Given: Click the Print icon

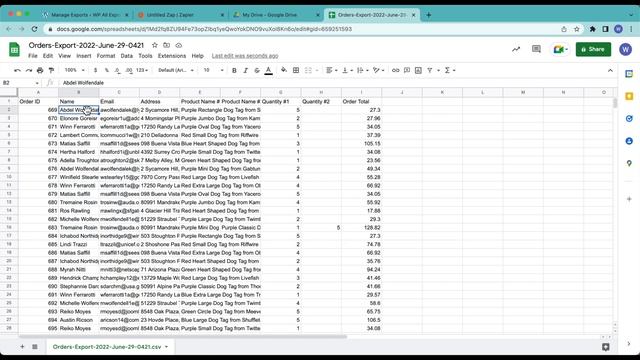Looking at the screenshot, I should tap(40, 70).
